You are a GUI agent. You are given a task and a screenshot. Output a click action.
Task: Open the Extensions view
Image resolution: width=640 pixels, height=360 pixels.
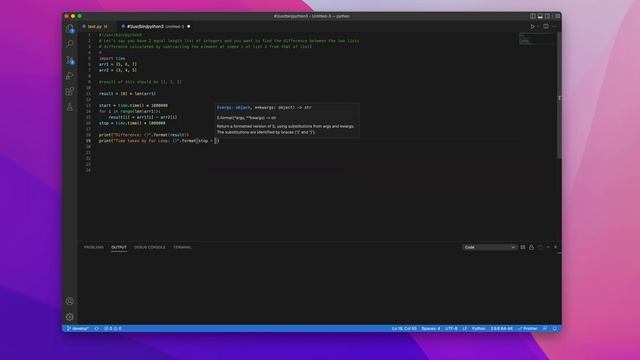click(x=70, y=91)
